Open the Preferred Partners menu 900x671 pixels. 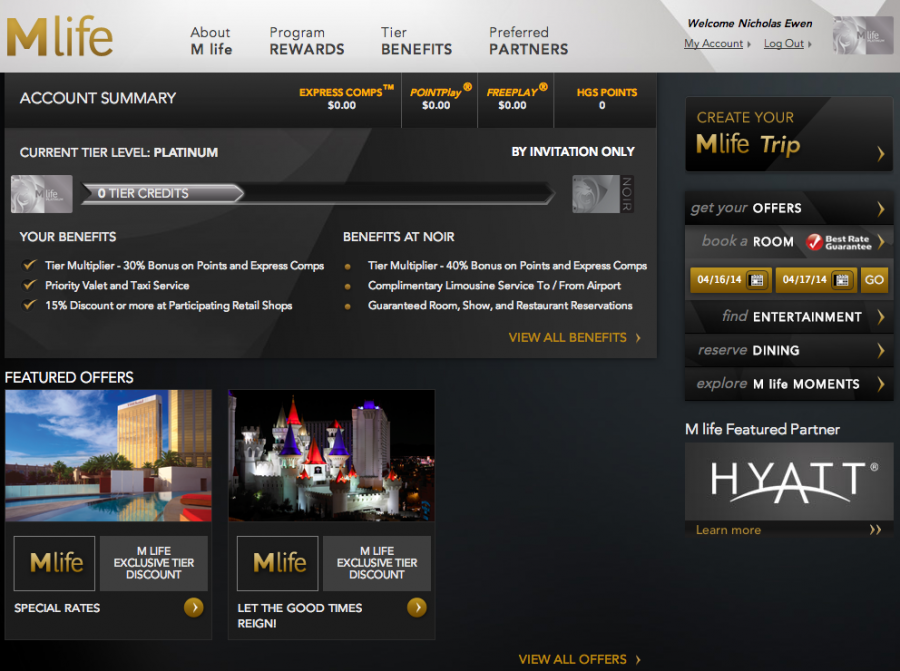point(529,41)
